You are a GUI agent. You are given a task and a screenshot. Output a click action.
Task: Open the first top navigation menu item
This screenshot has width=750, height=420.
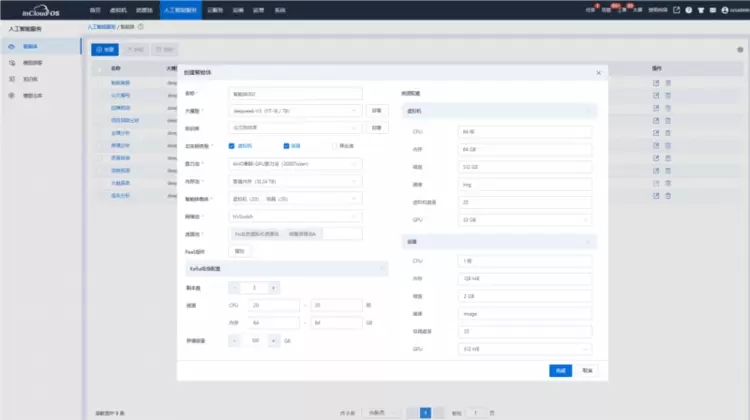tap(95, 10)
